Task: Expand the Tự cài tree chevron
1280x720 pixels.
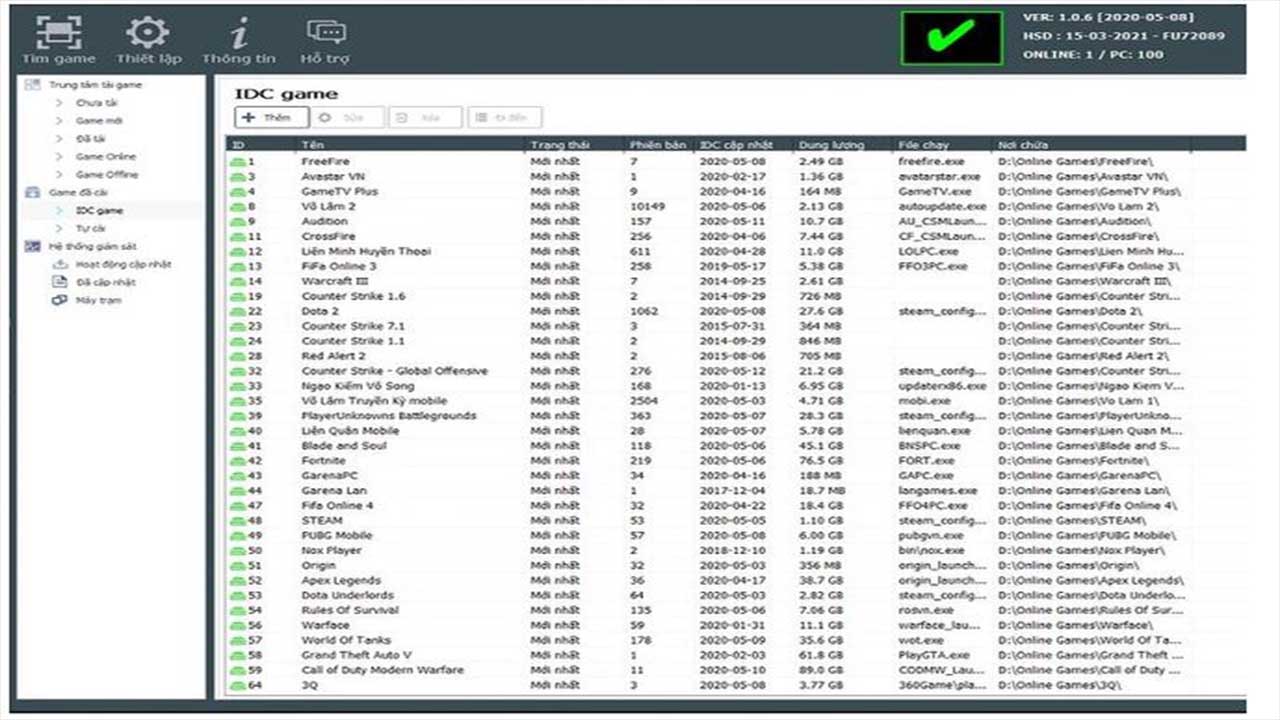Action: click(59, 229)
